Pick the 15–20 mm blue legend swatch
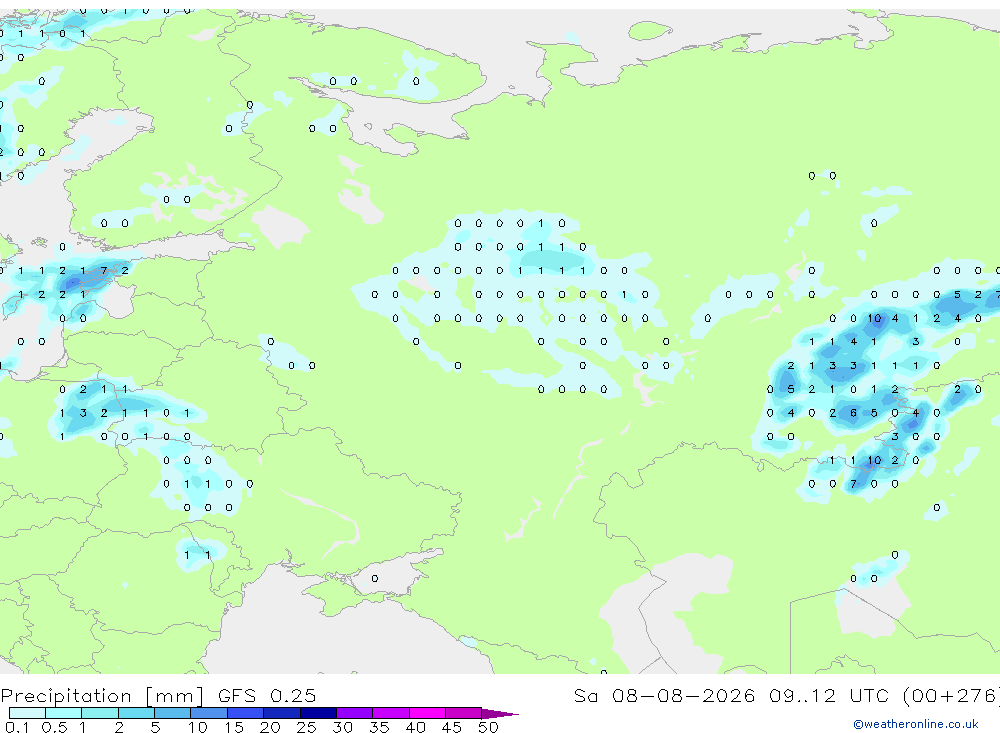 (246, 713)
